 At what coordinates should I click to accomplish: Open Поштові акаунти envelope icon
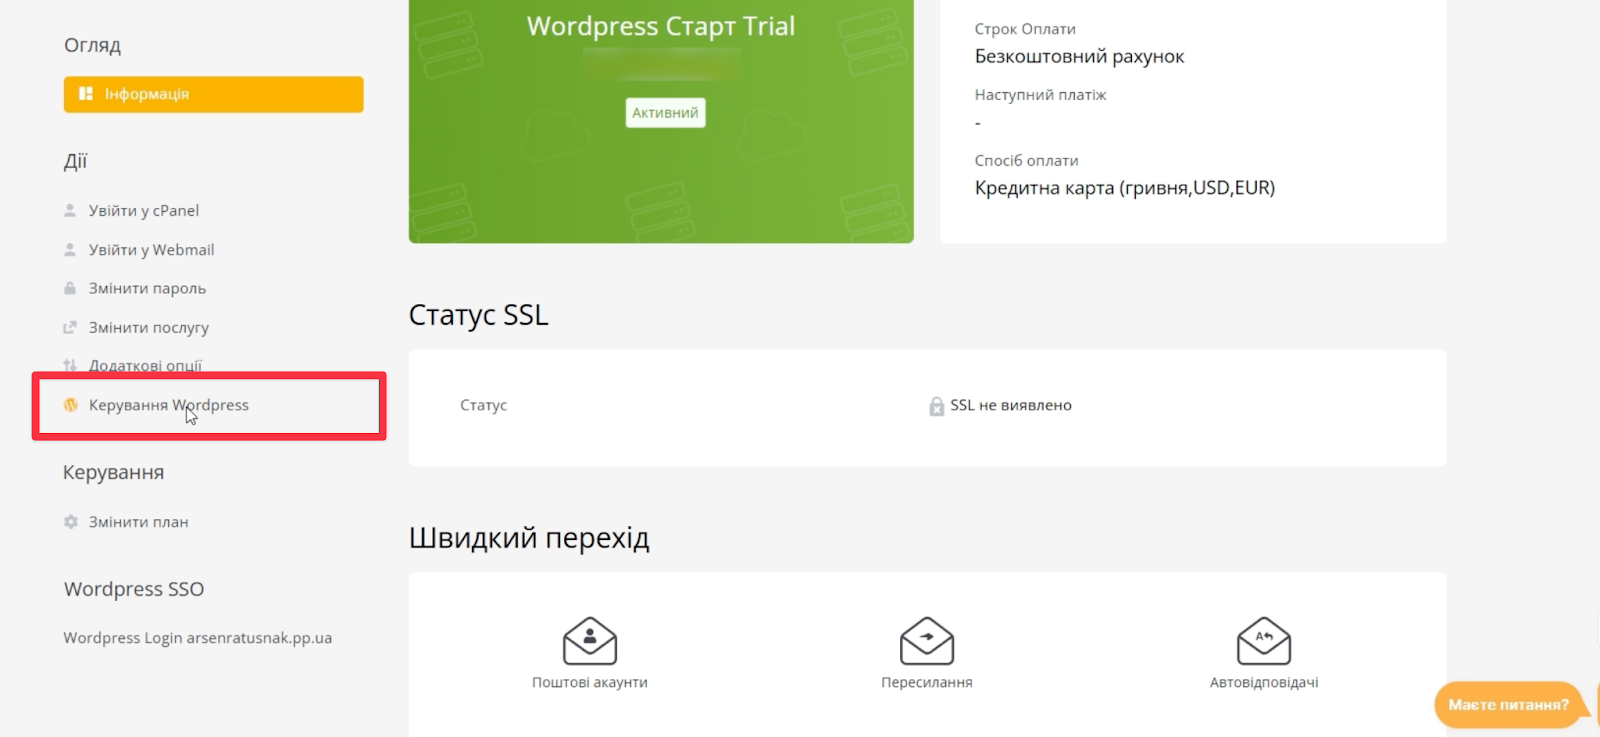pyautogui.click(x=590, y=641)
